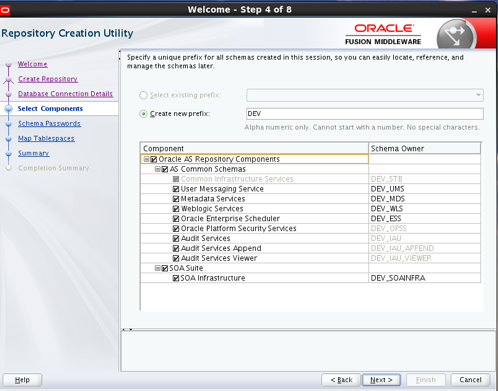Click the Schema Owner column header
Screen dimensions: 498x391
point(424,148)
